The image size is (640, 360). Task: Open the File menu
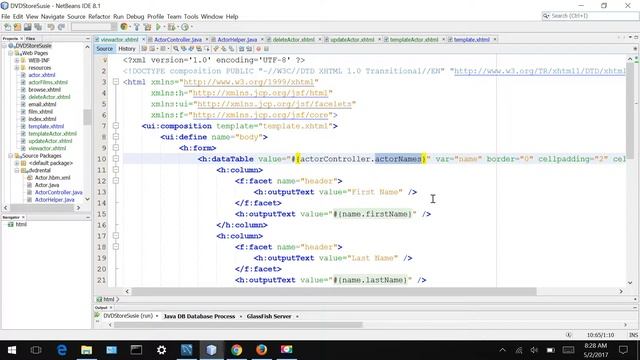coord(5,16)
